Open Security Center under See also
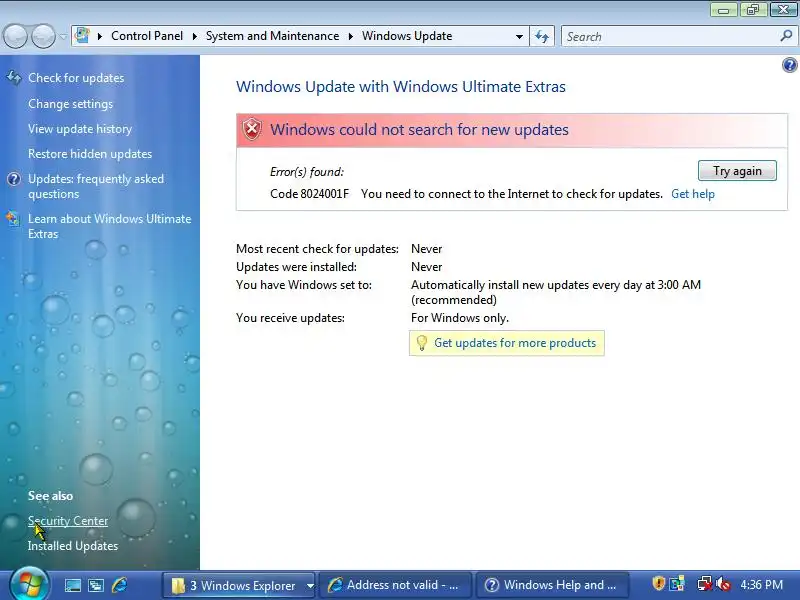Image resolution: width=800 pixels, height=600 pixels. tap(68, 521)
